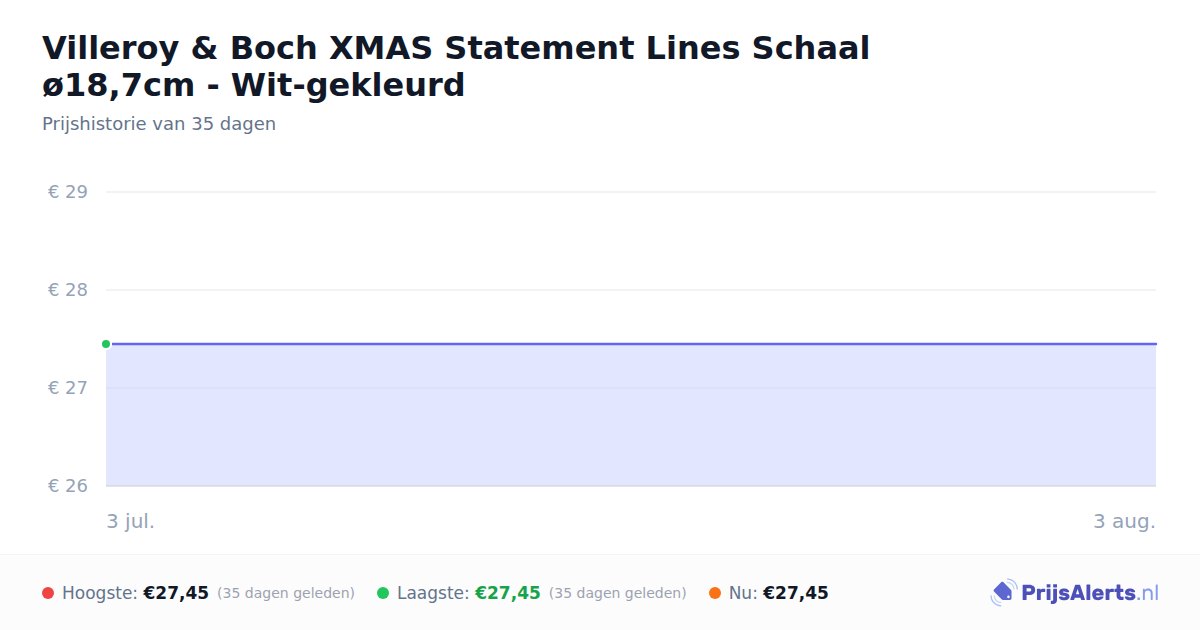Click the orange Nu indicator dot
The image size is (1200, 630).
point(715,593)
